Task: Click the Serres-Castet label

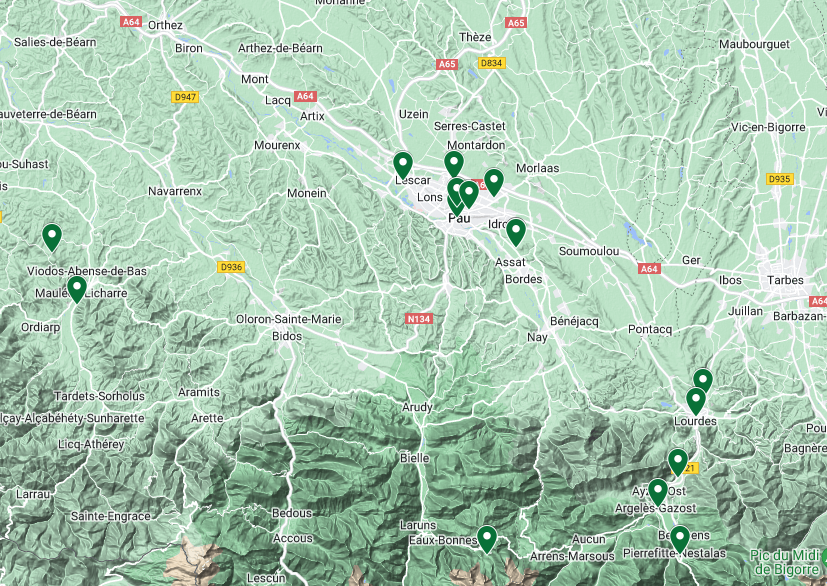Action: (469, 126)
